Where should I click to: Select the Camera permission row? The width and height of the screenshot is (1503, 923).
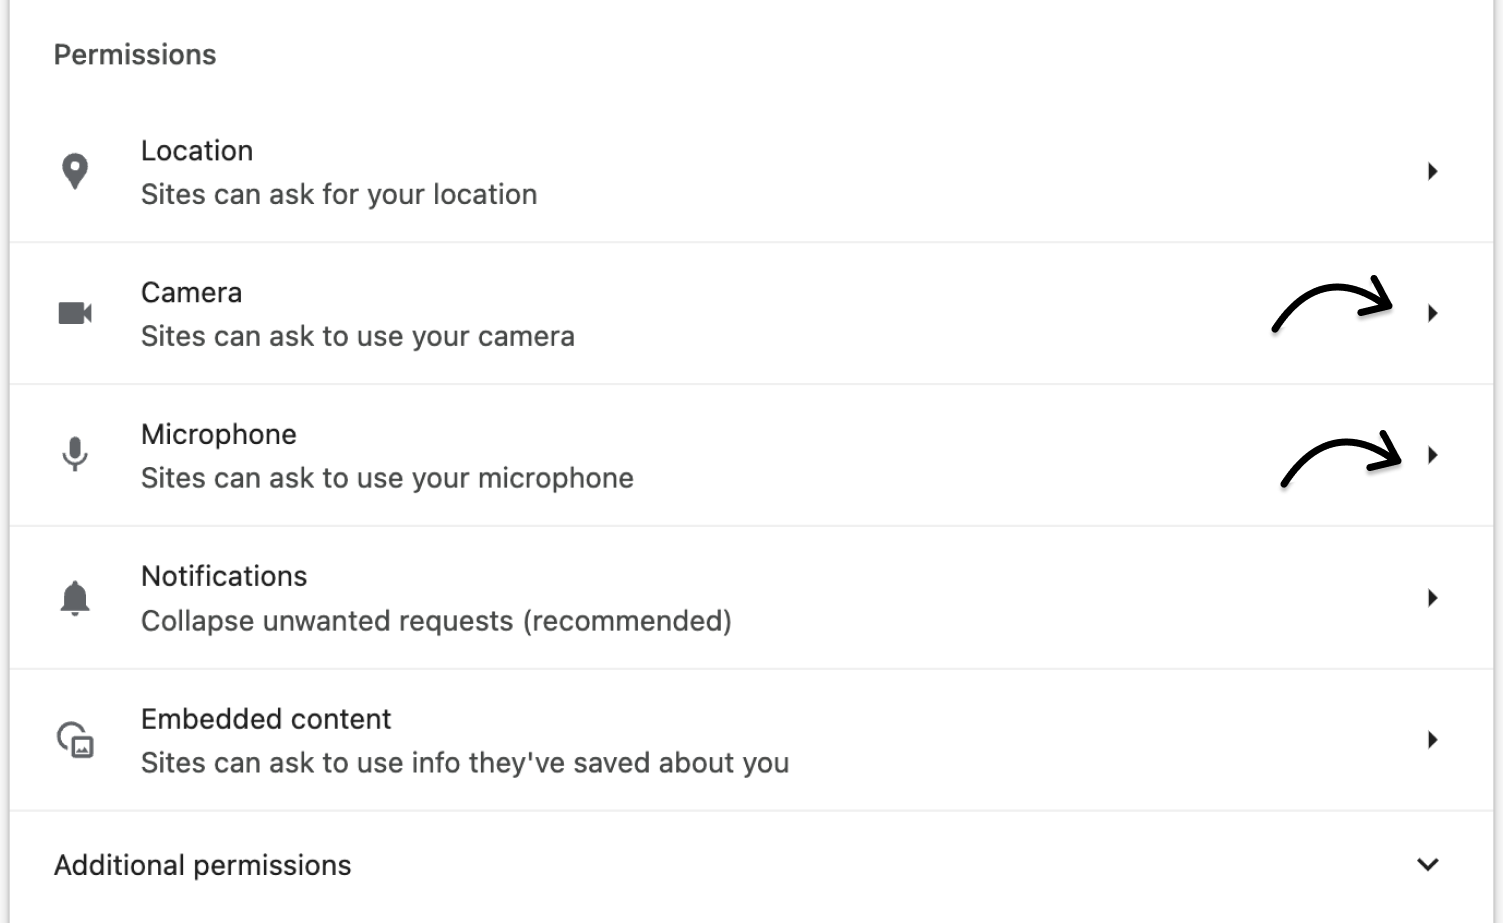tap(700, 312)
